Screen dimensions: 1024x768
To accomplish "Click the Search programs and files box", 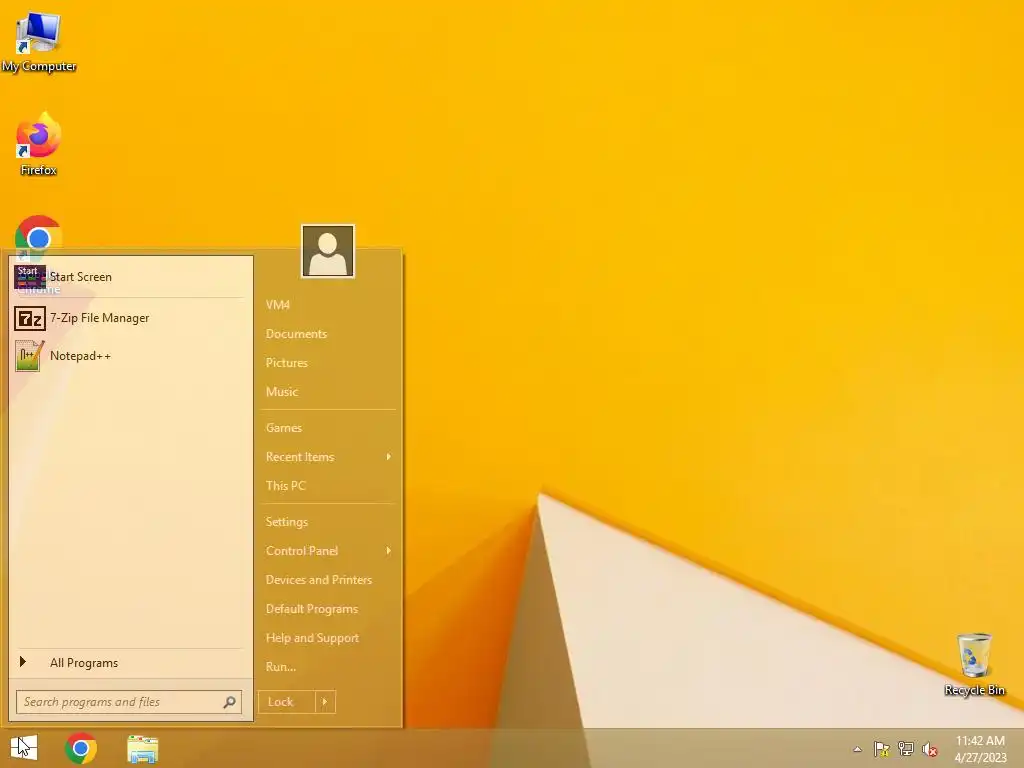I will [129, 702].
